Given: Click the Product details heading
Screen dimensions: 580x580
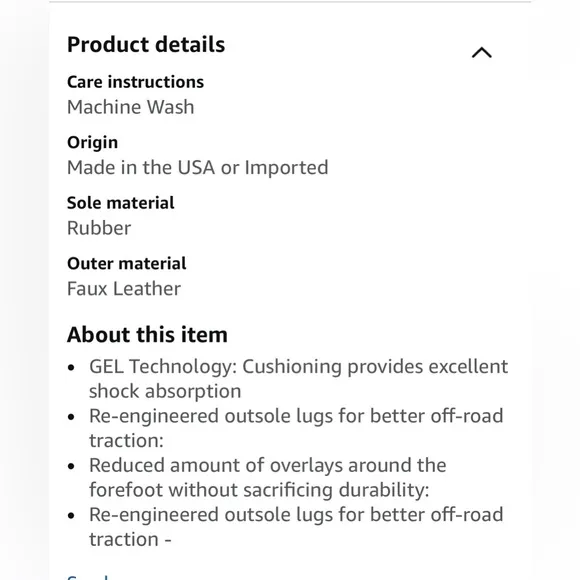Looking at the screenshot, I should (146, 45).
